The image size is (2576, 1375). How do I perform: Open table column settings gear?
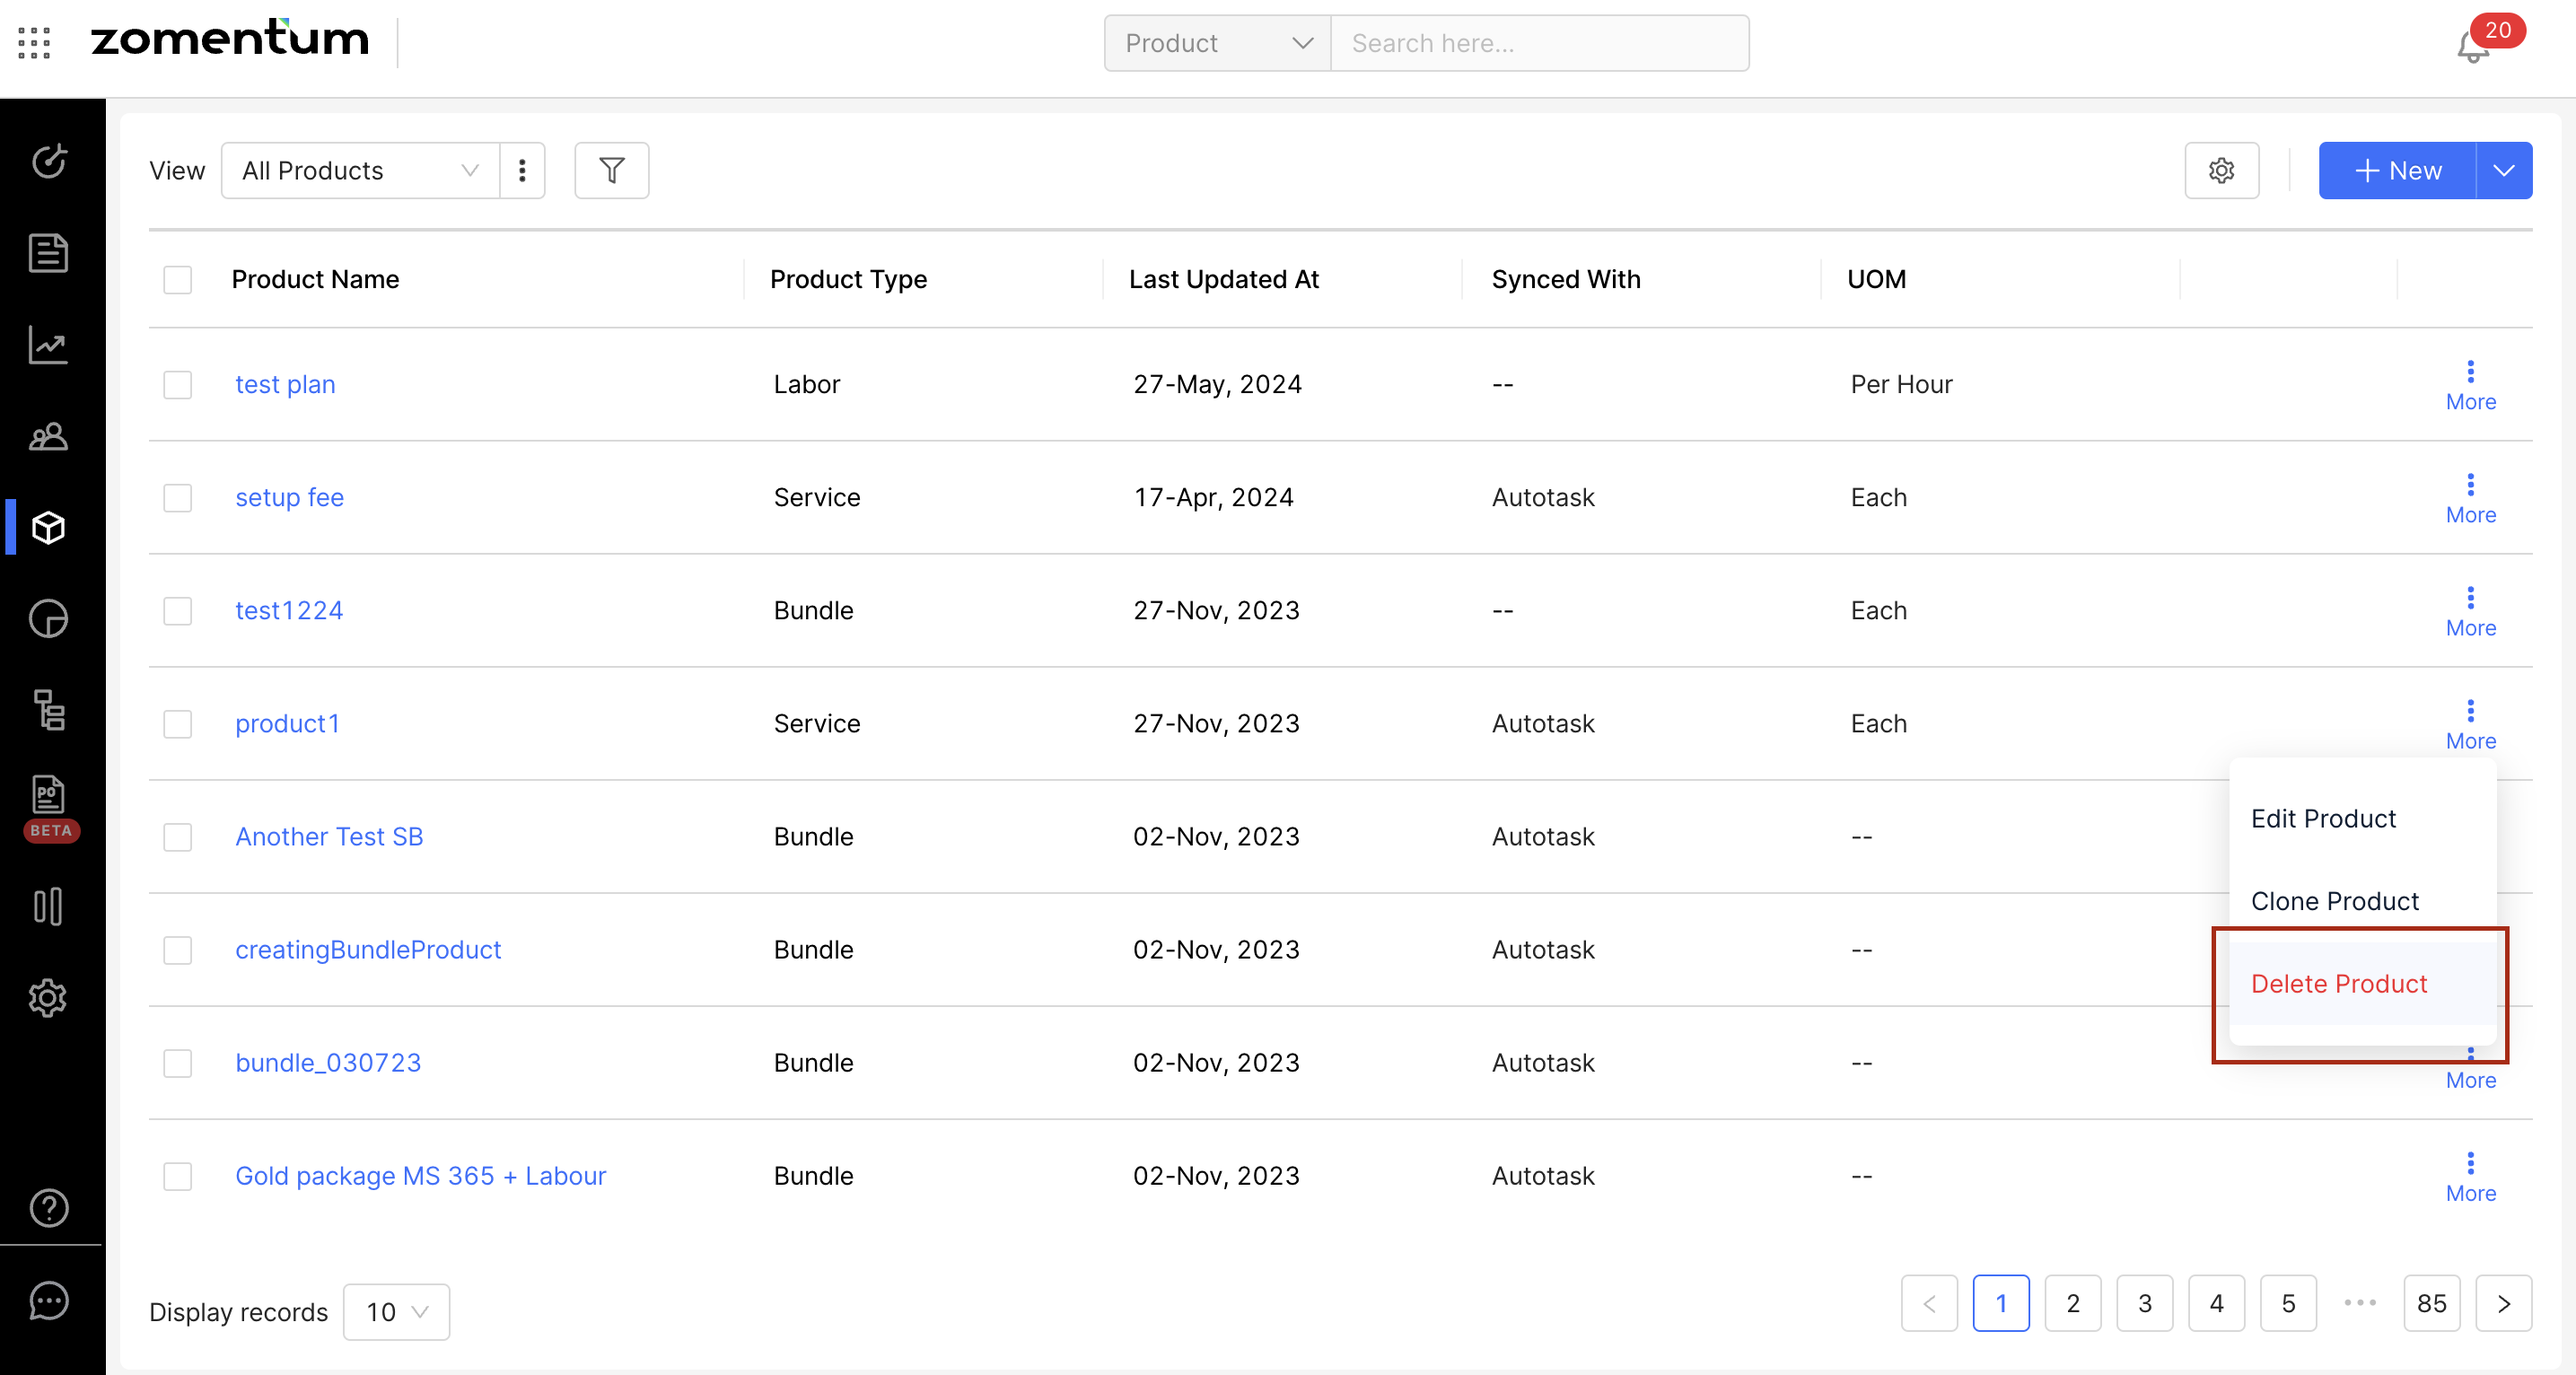coord(2221,171)
